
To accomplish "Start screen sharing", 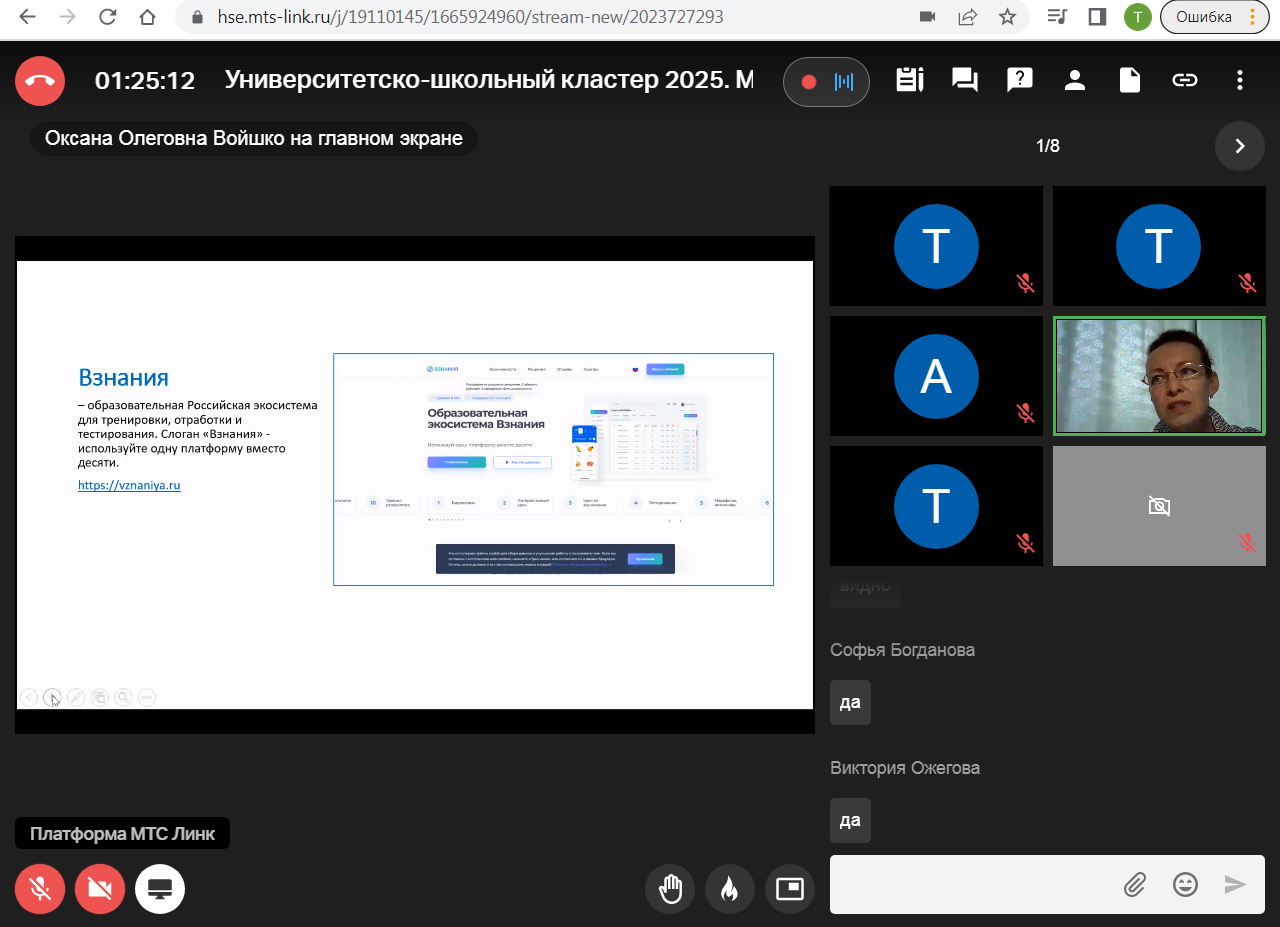I will click(160, 889).
